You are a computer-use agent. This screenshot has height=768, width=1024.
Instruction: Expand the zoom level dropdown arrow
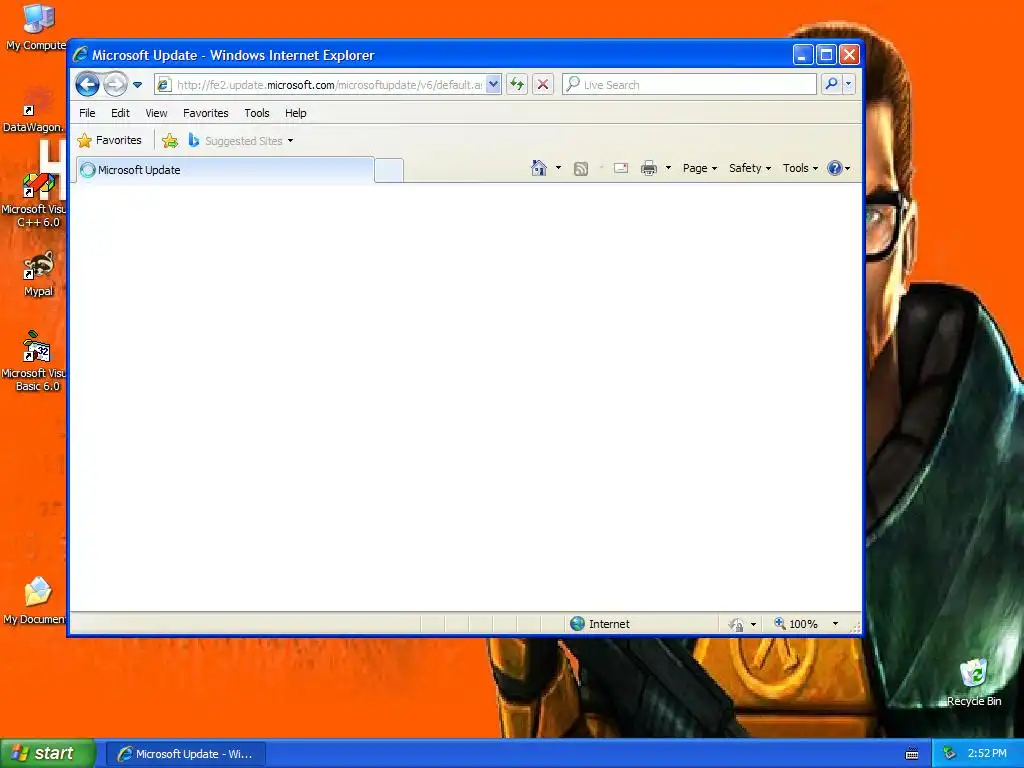tap(835, 624)
